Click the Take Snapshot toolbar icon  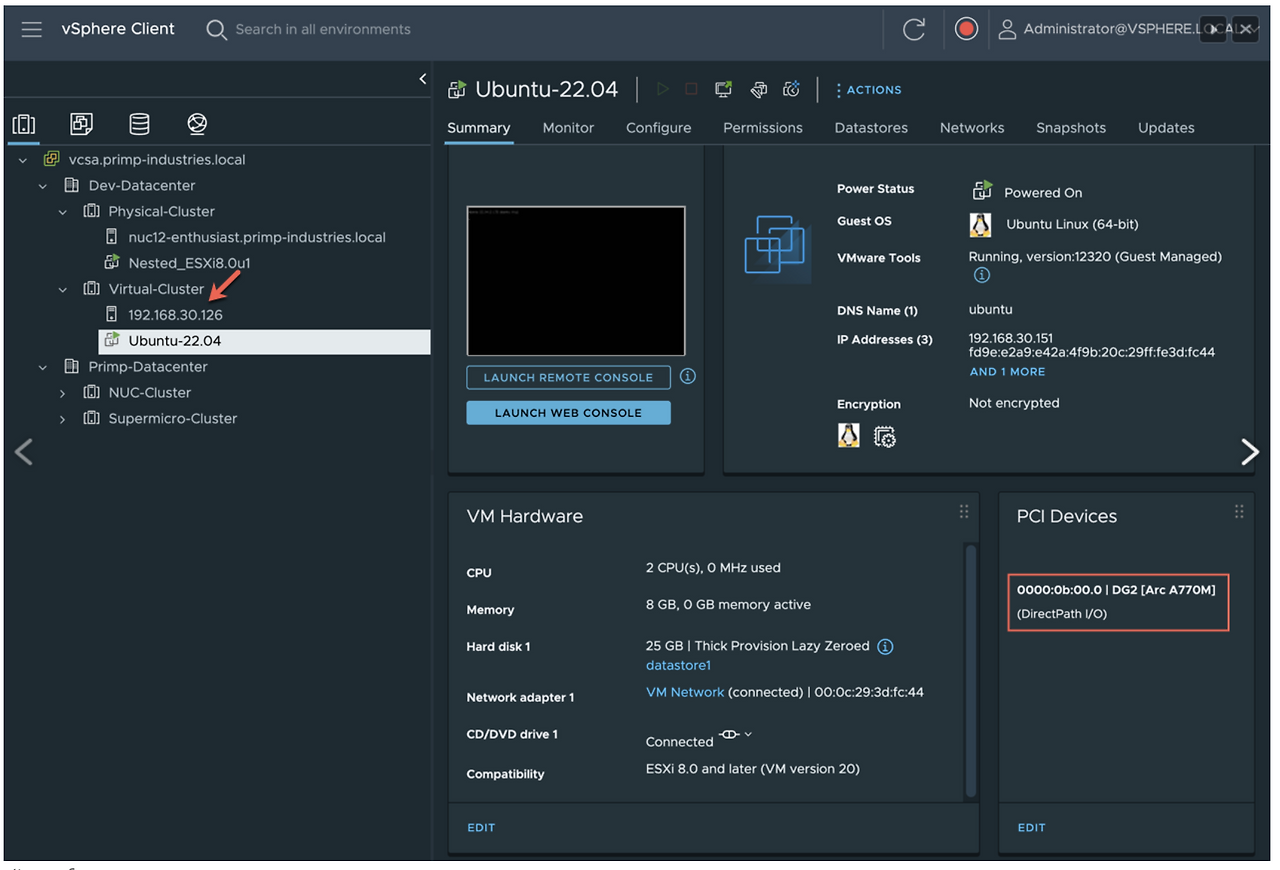(x=791, y=90)
